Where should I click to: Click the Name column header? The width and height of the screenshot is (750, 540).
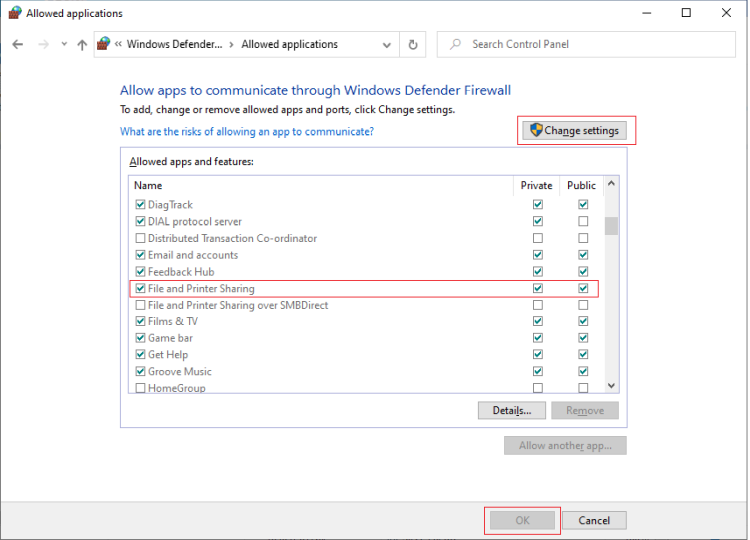[321, 186]
